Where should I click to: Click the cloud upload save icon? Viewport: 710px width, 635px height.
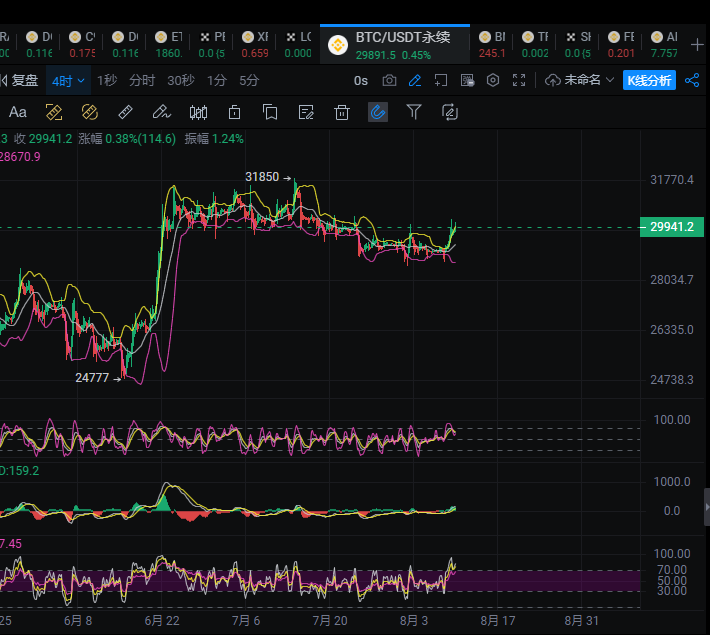point(552,81)
